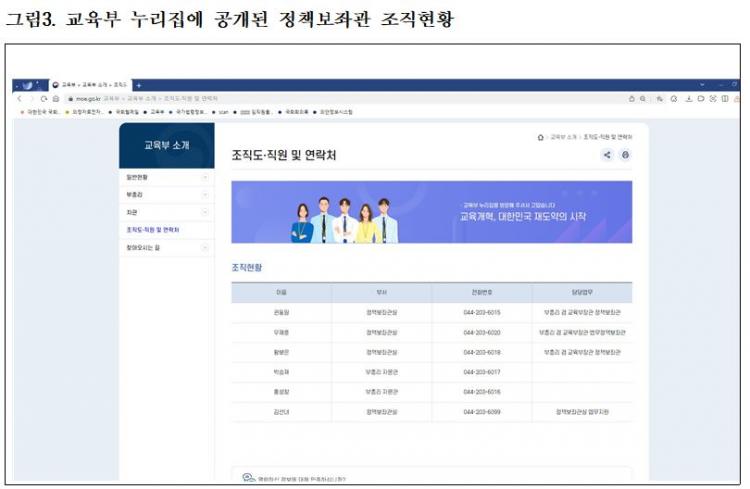The height and width of the screenshot is (489, 750).
Task: Click phone number 044-203-6017
Action: (x=482, y=372)
